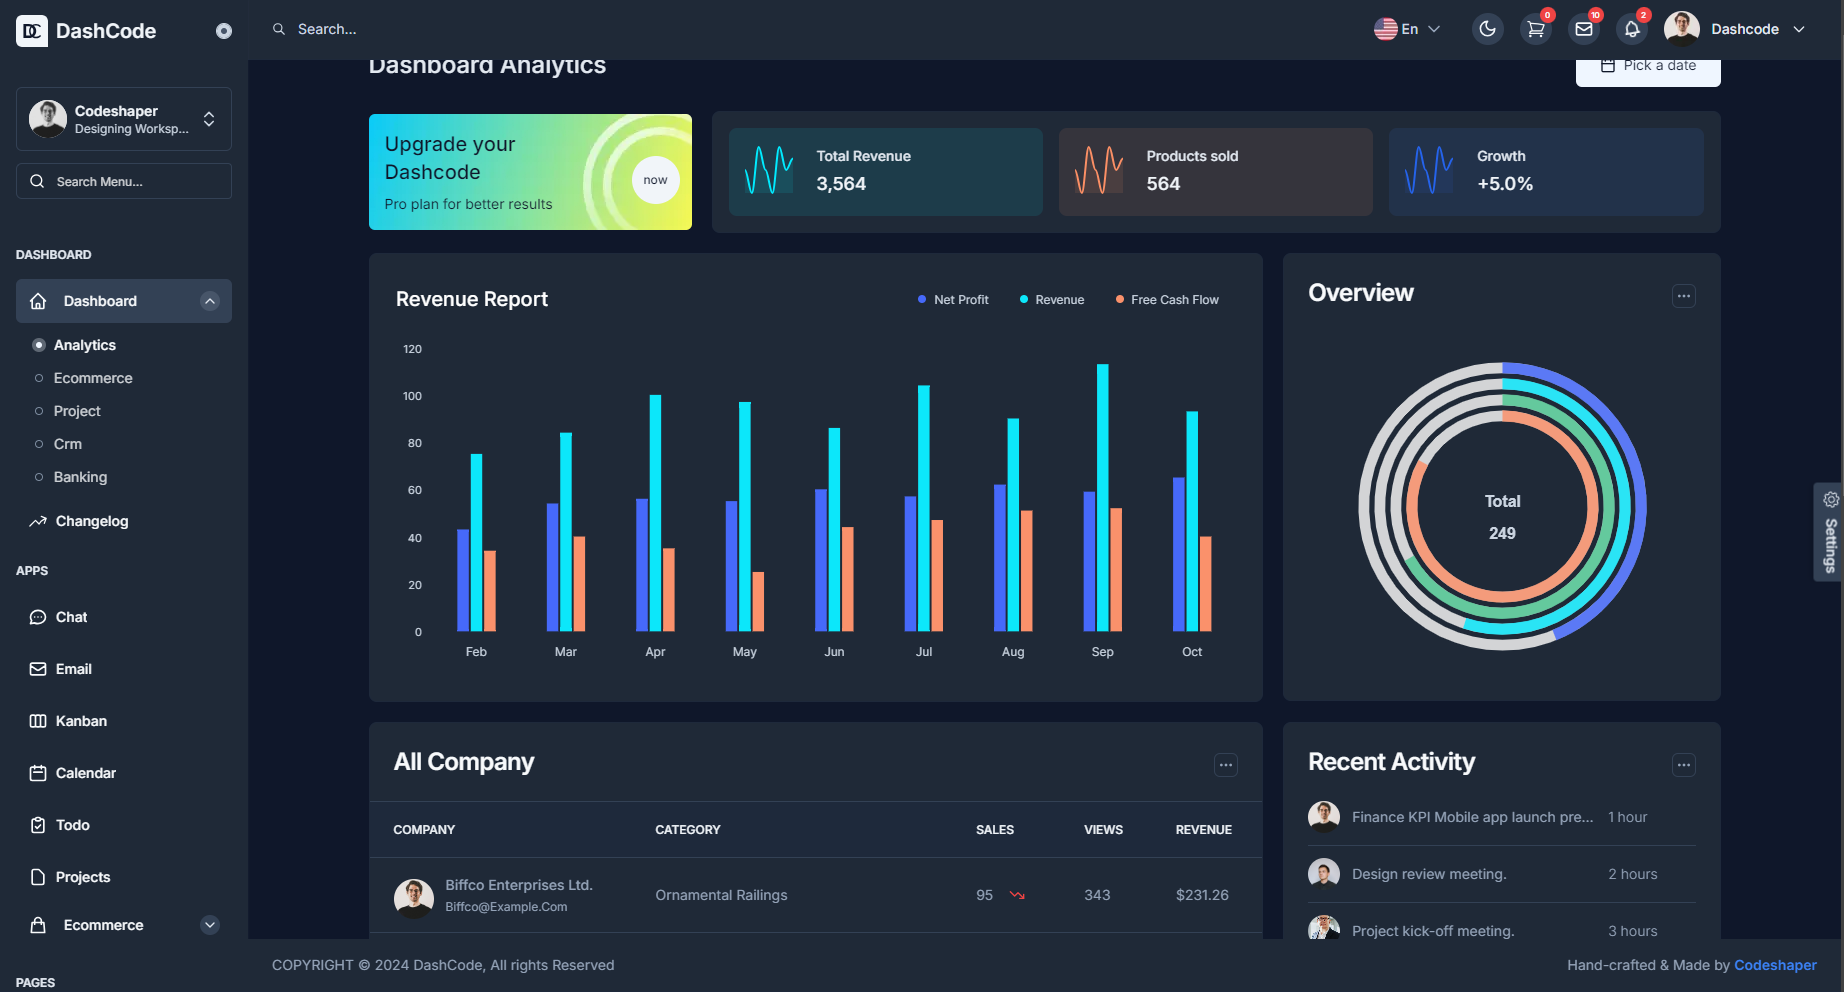Click Biffco Enterprises Ltd. company name

519,885
